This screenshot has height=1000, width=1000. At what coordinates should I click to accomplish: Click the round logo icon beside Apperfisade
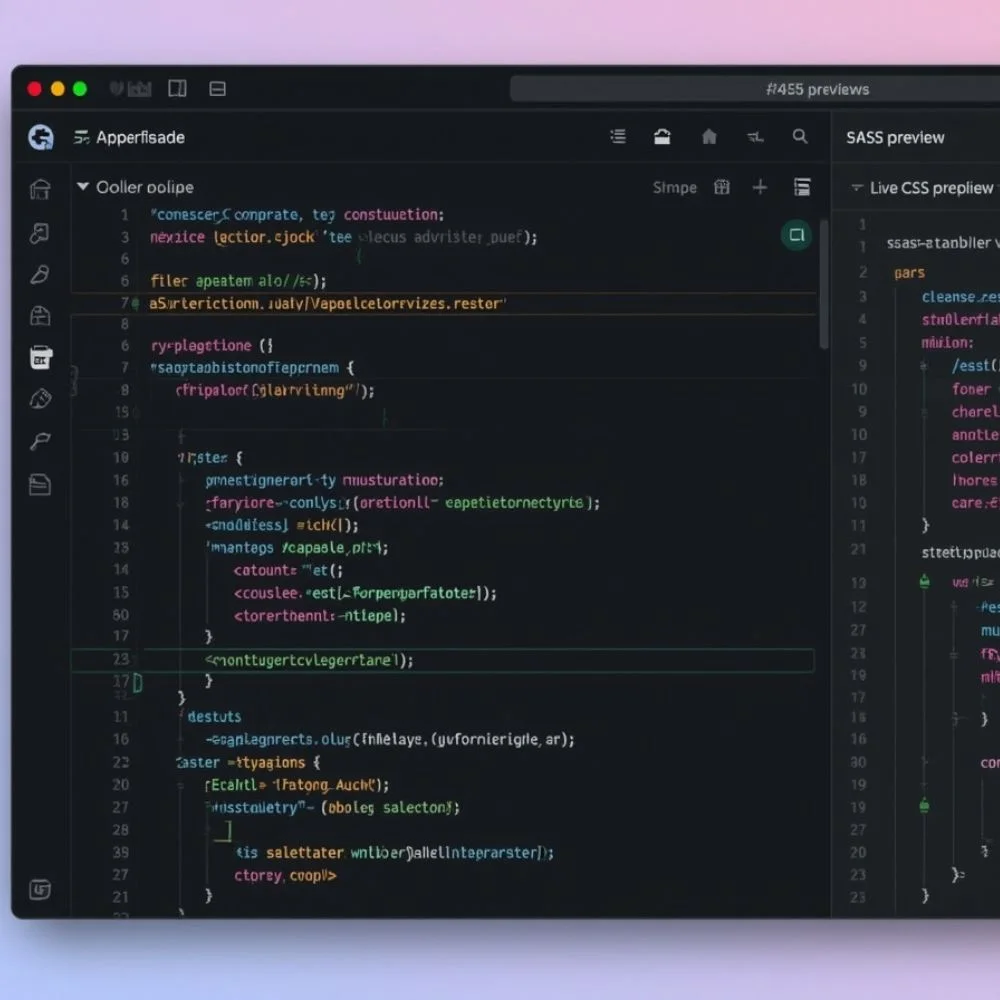(x=40, y=137)
